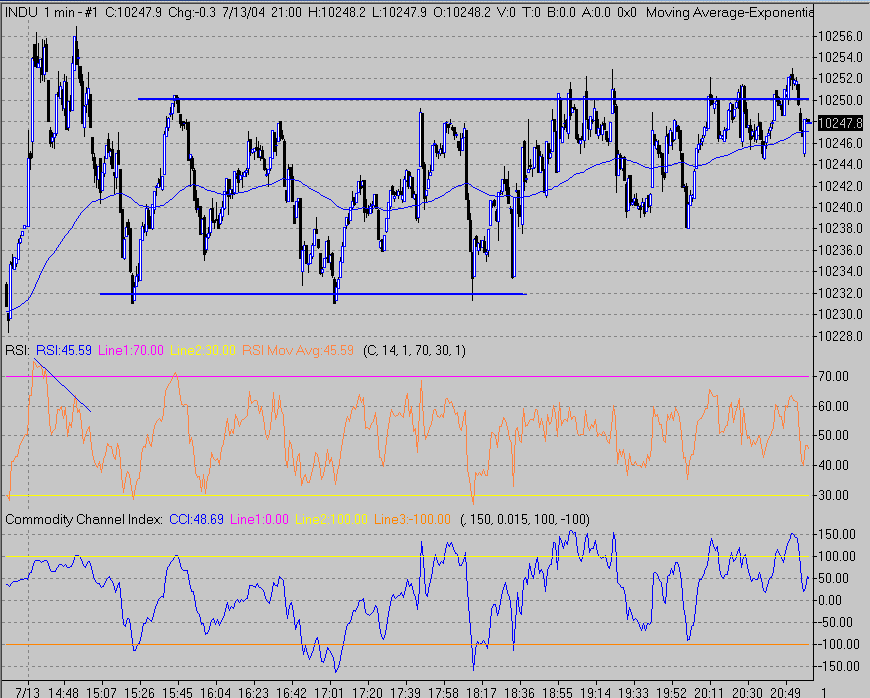Select the pink Line1:70.00 RSI label
This screenshot has width=870, height=698.
tap(134, 351)
